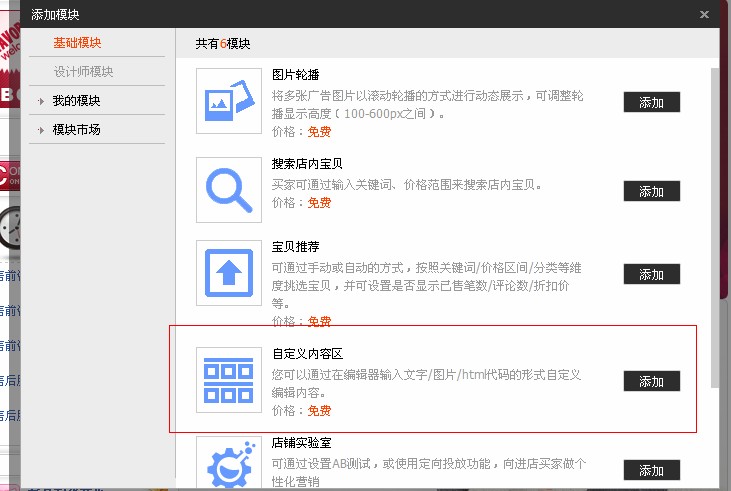Click the module list vertical scrollbar
Viewport: 731px width, 491px height.
715,227
